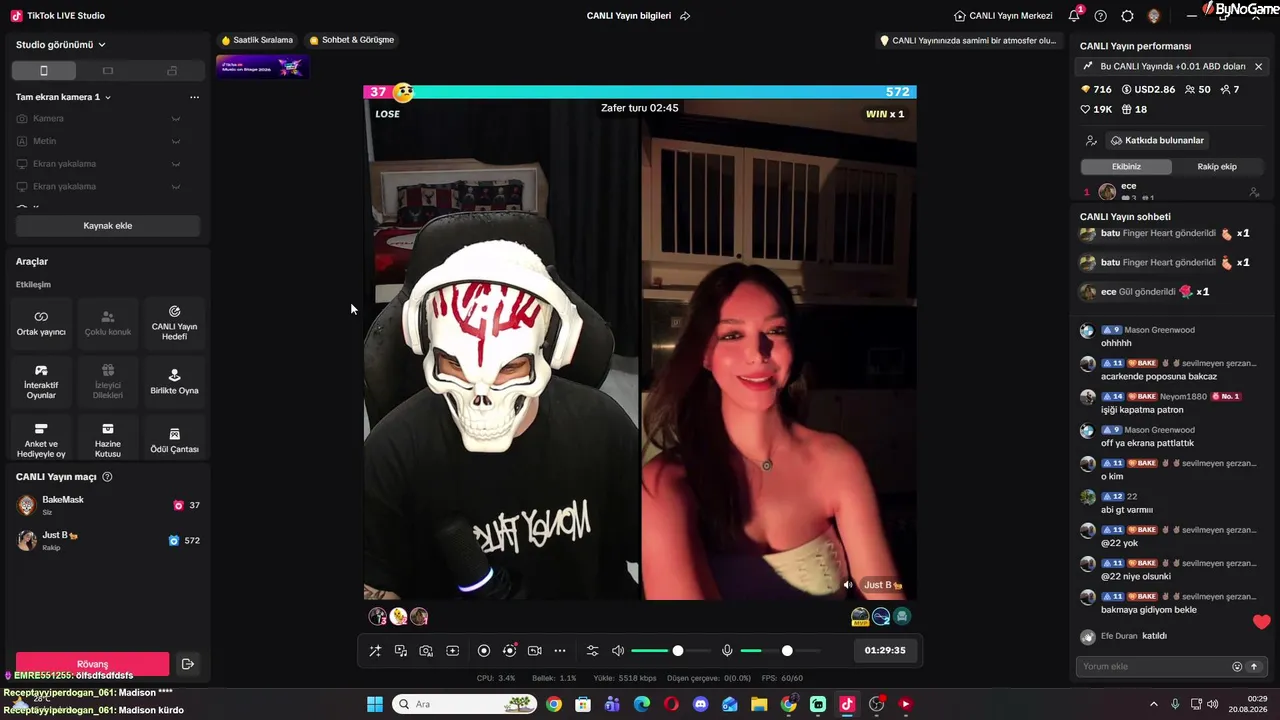This screenshot has height=720, width=1280.
Task: Click the AI camera snapshot icon
Action: [x=426, y=651]
